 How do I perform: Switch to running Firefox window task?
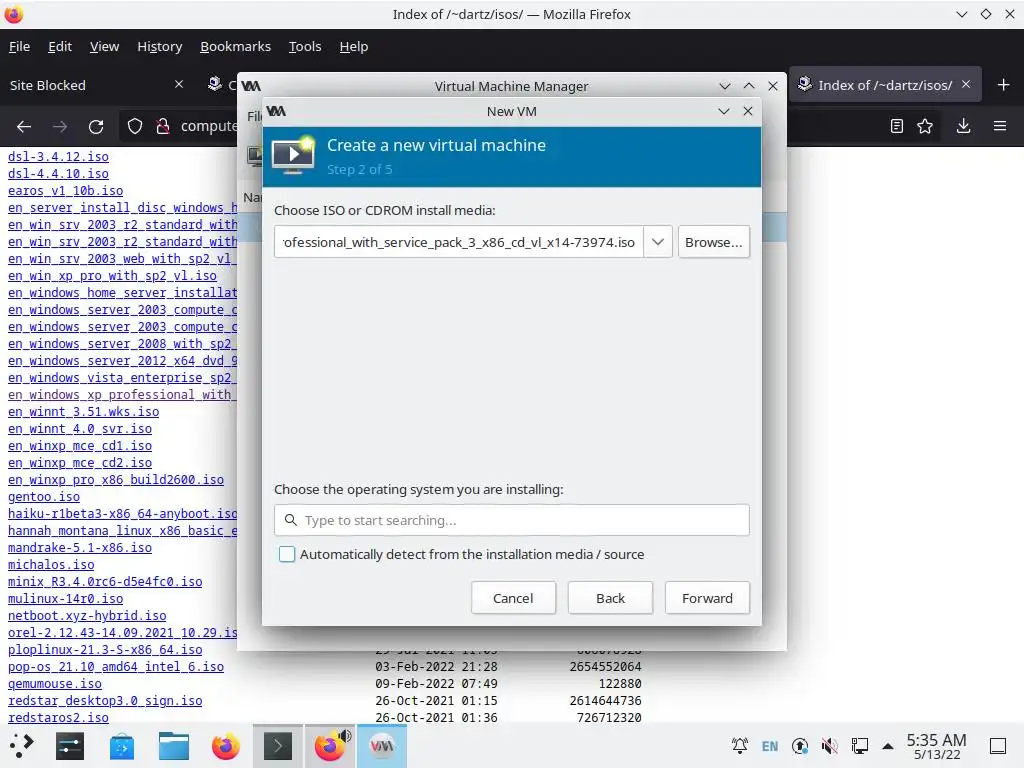(330, 746)
